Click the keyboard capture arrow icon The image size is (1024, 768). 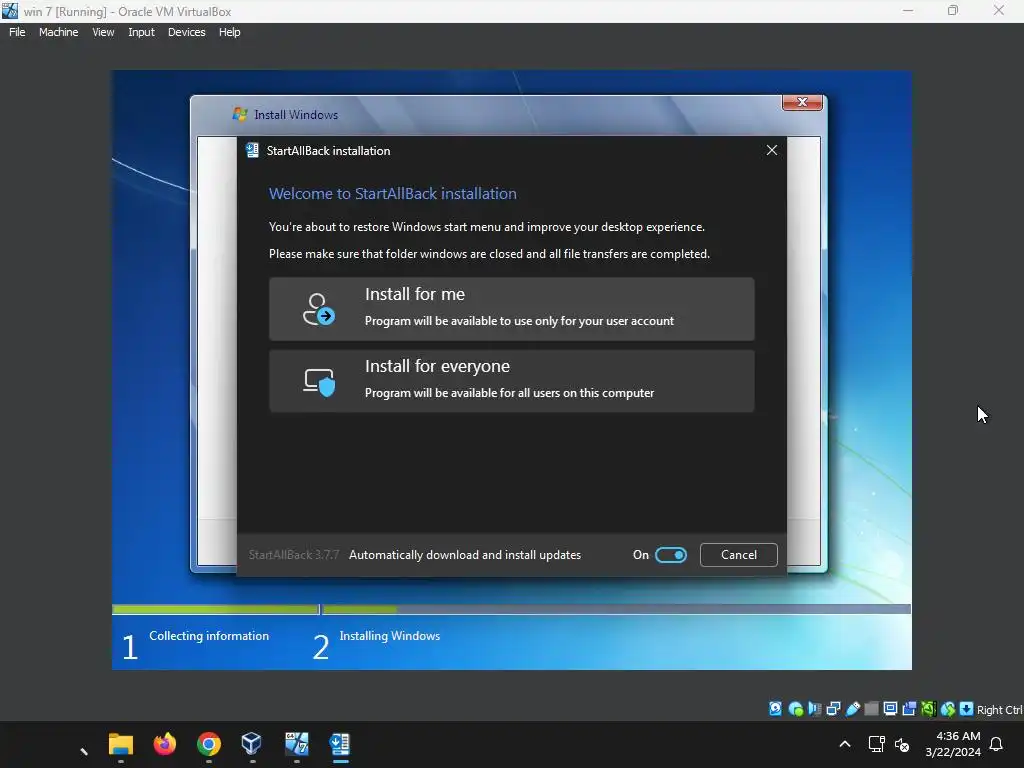click(967, 709)
